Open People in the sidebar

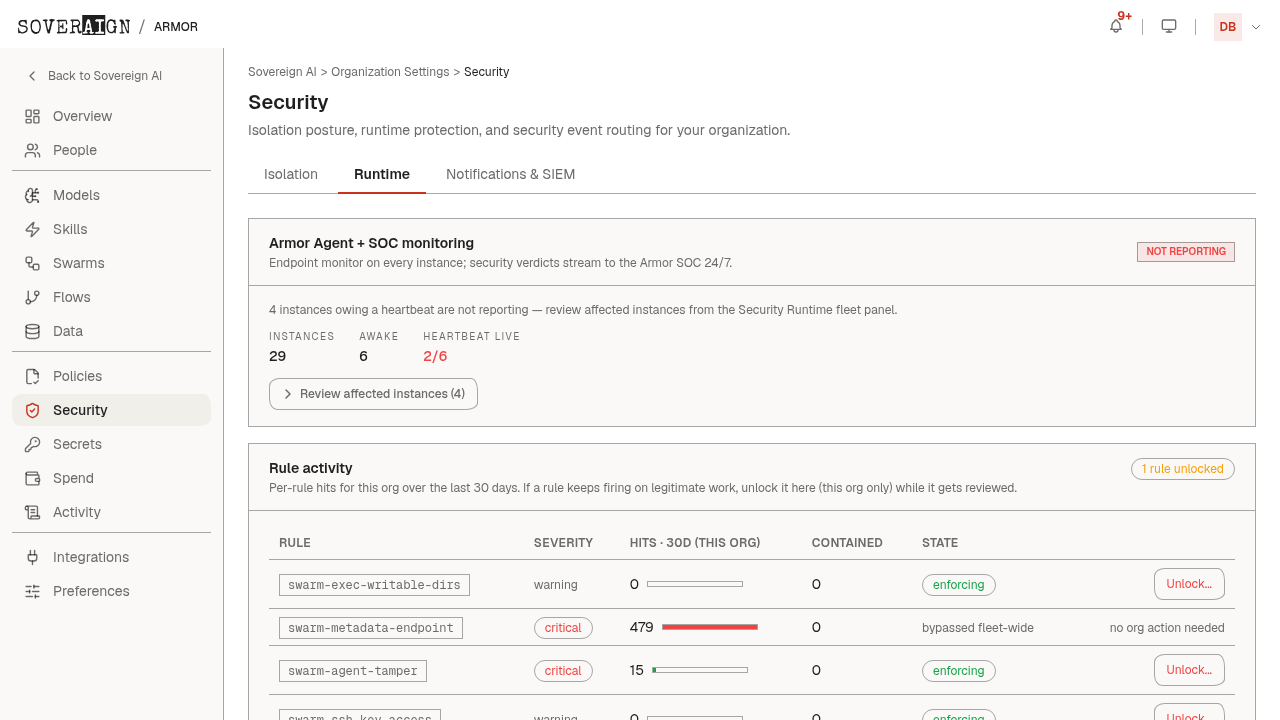(111, 150)
